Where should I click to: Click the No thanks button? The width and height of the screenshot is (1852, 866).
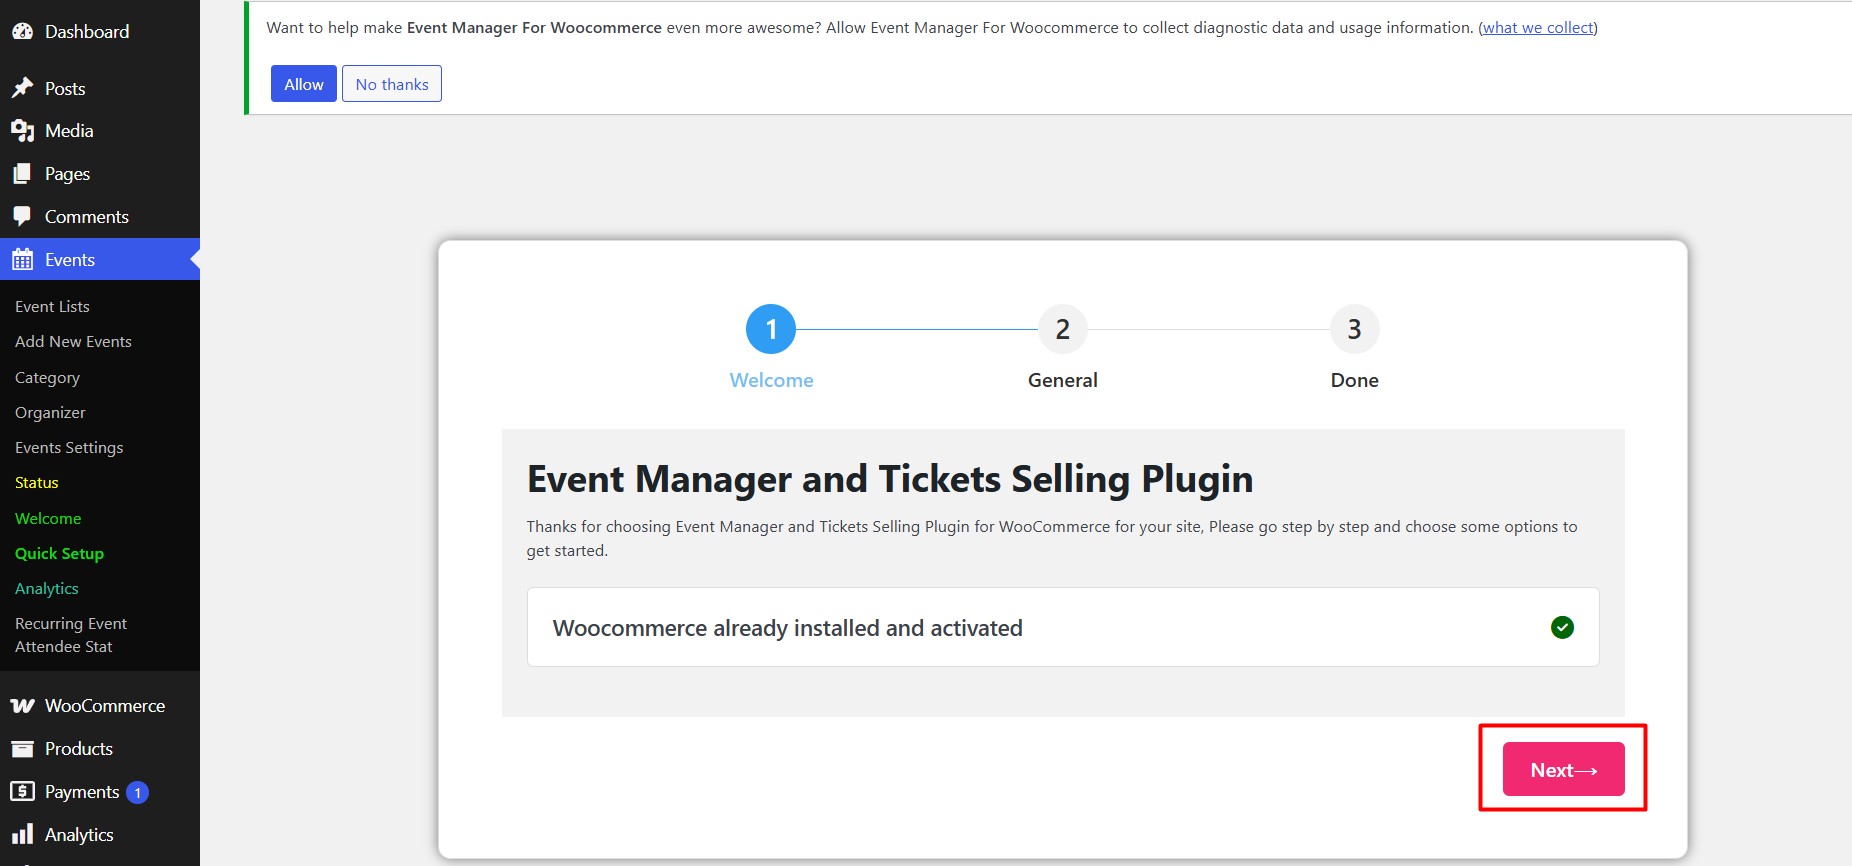tap(392, 84)
